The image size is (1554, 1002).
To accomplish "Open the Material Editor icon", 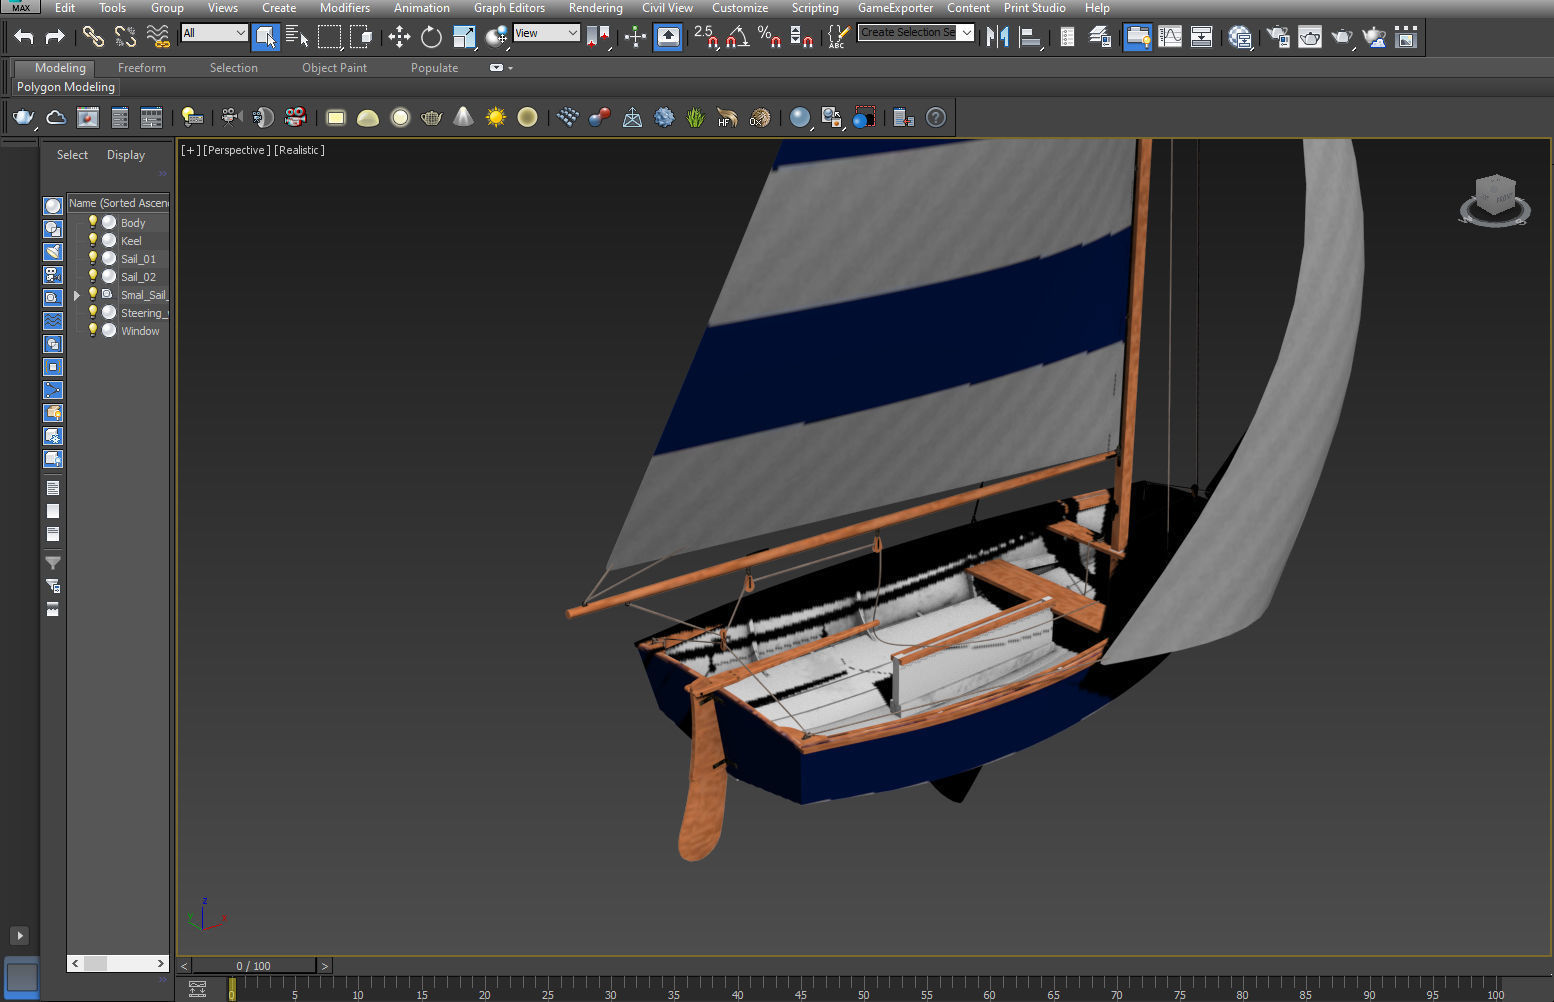I will click(x=1241, y=37).
